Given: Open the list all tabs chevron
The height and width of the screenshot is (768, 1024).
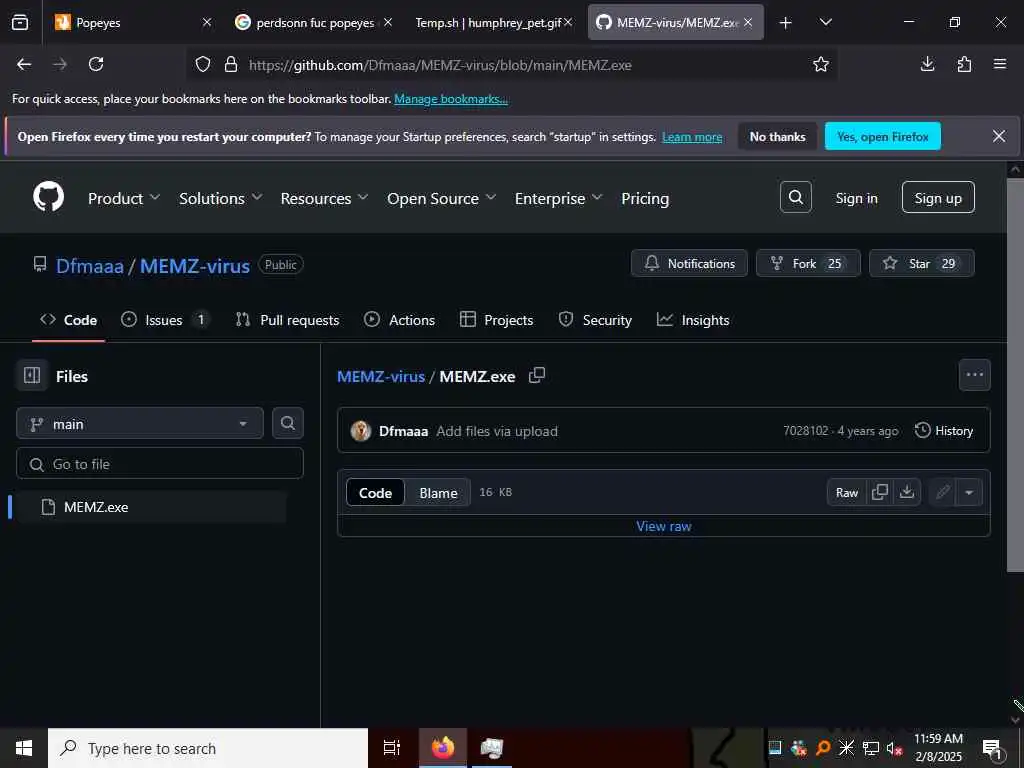Looking at the screenshot, I should click(x=825, y=22).
